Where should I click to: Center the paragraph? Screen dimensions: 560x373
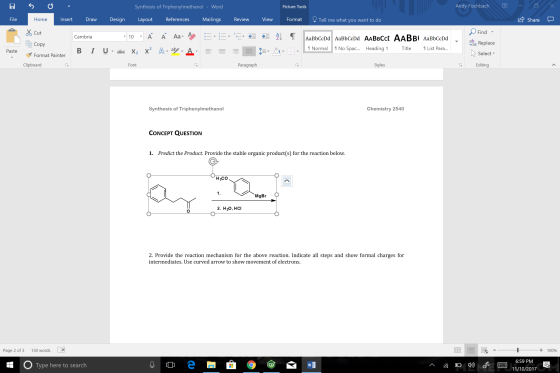tap(222, 51)
